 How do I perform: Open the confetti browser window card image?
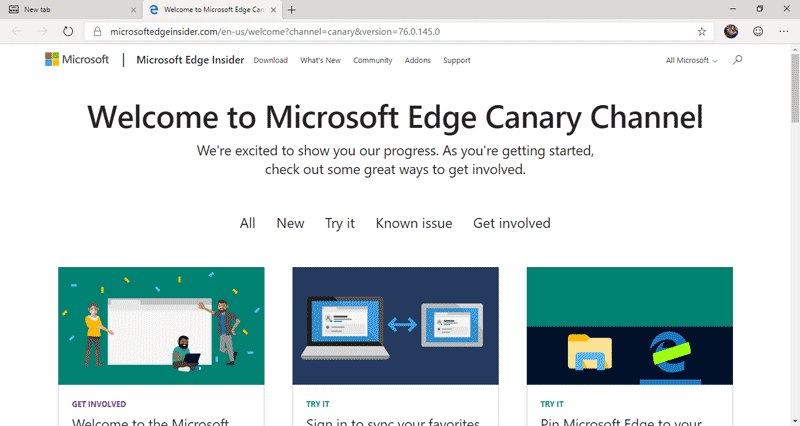pyautogui.click(x=161, y=325)
